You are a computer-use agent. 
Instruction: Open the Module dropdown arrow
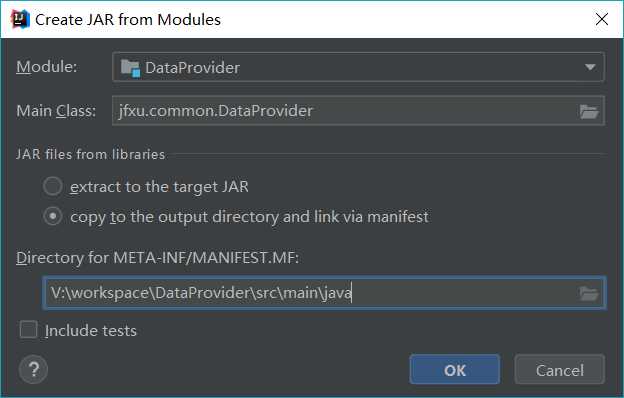pos(590,67)
